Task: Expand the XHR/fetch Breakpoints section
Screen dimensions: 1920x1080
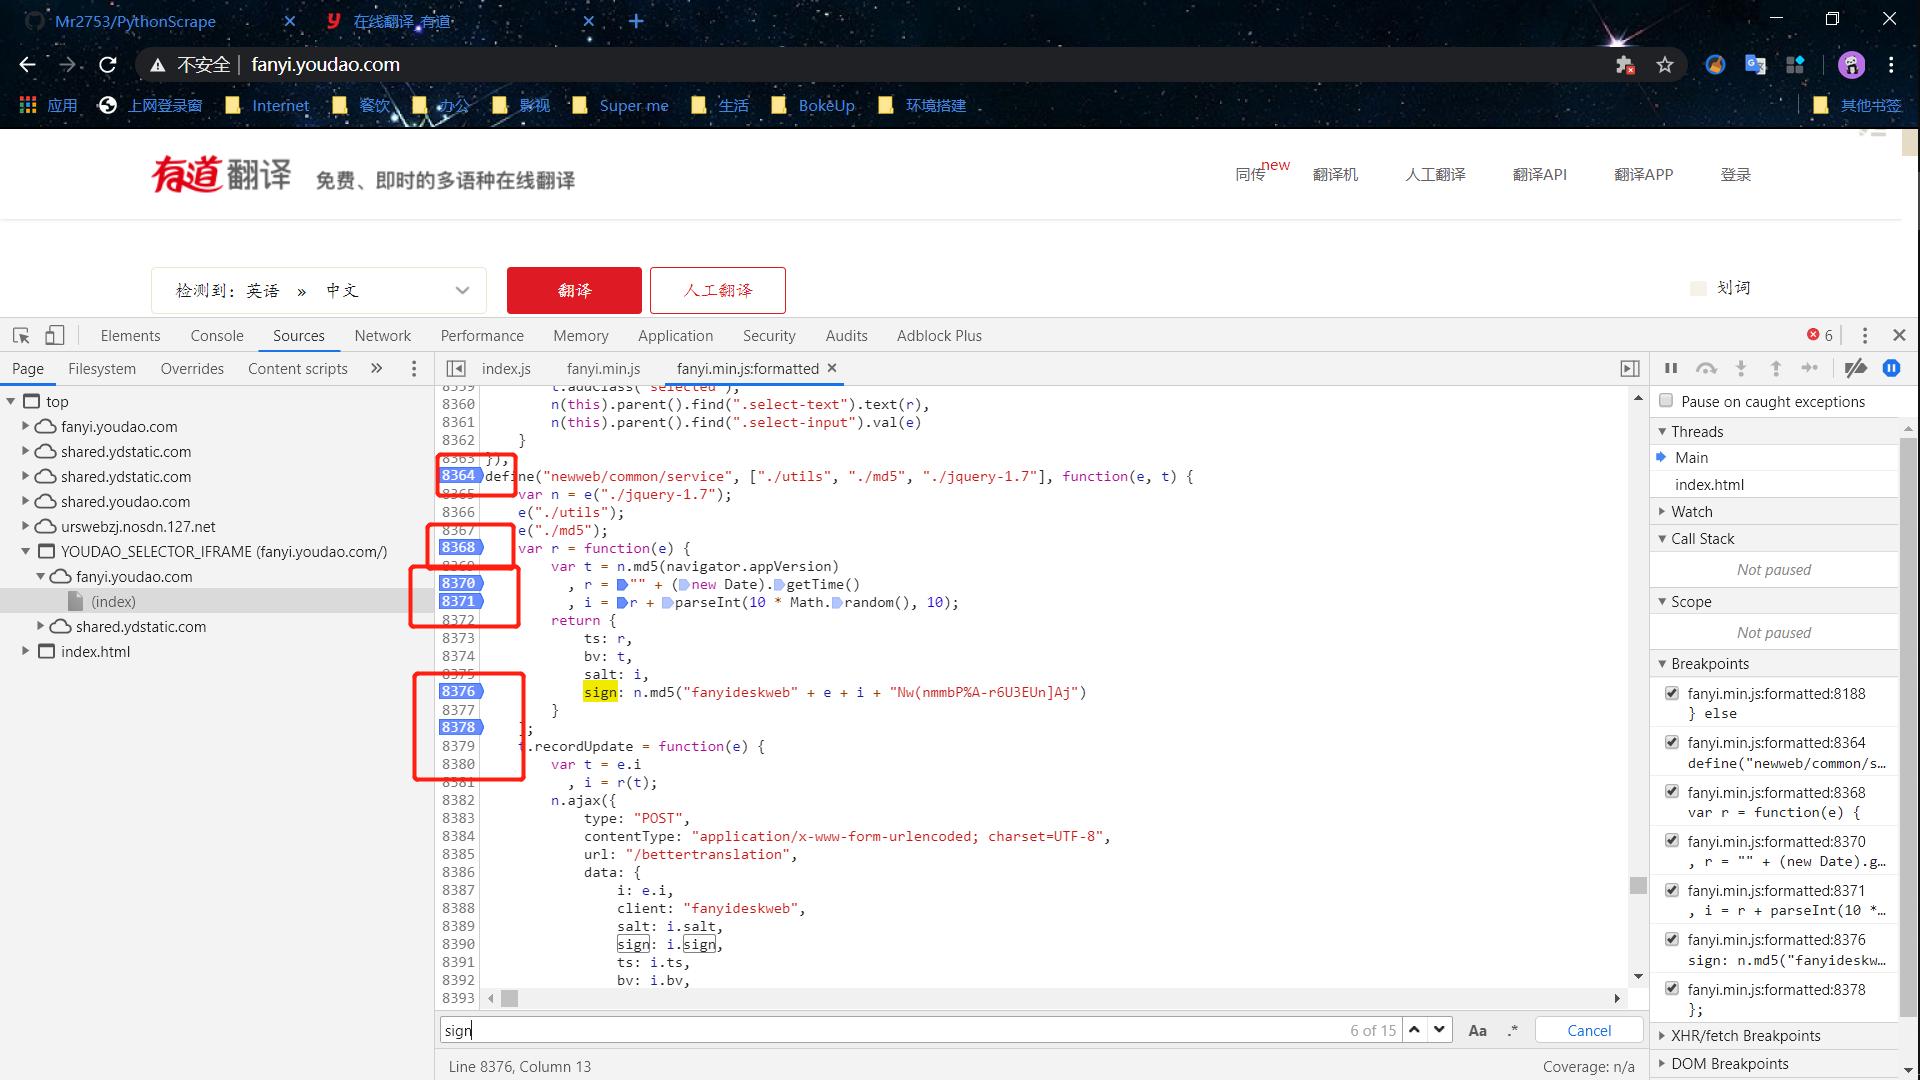Action: (x=1745, y=1036)
